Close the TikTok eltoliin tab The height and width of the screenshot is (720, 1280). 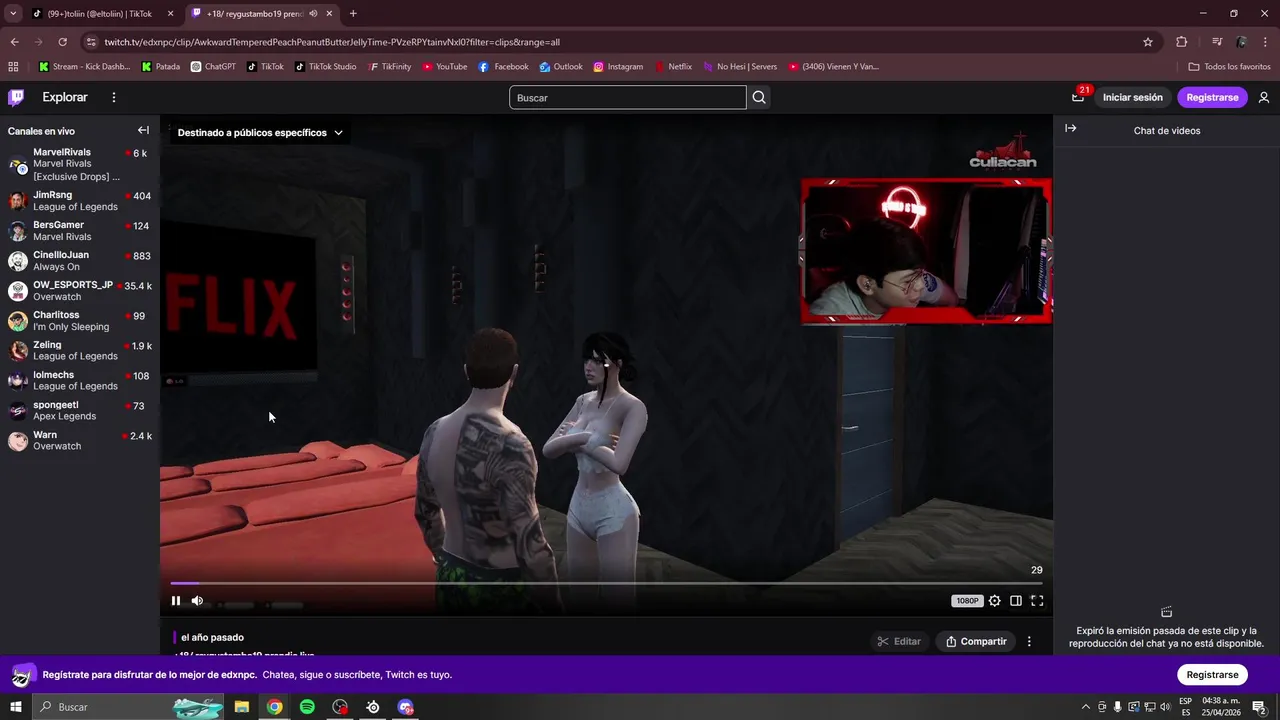170,14
